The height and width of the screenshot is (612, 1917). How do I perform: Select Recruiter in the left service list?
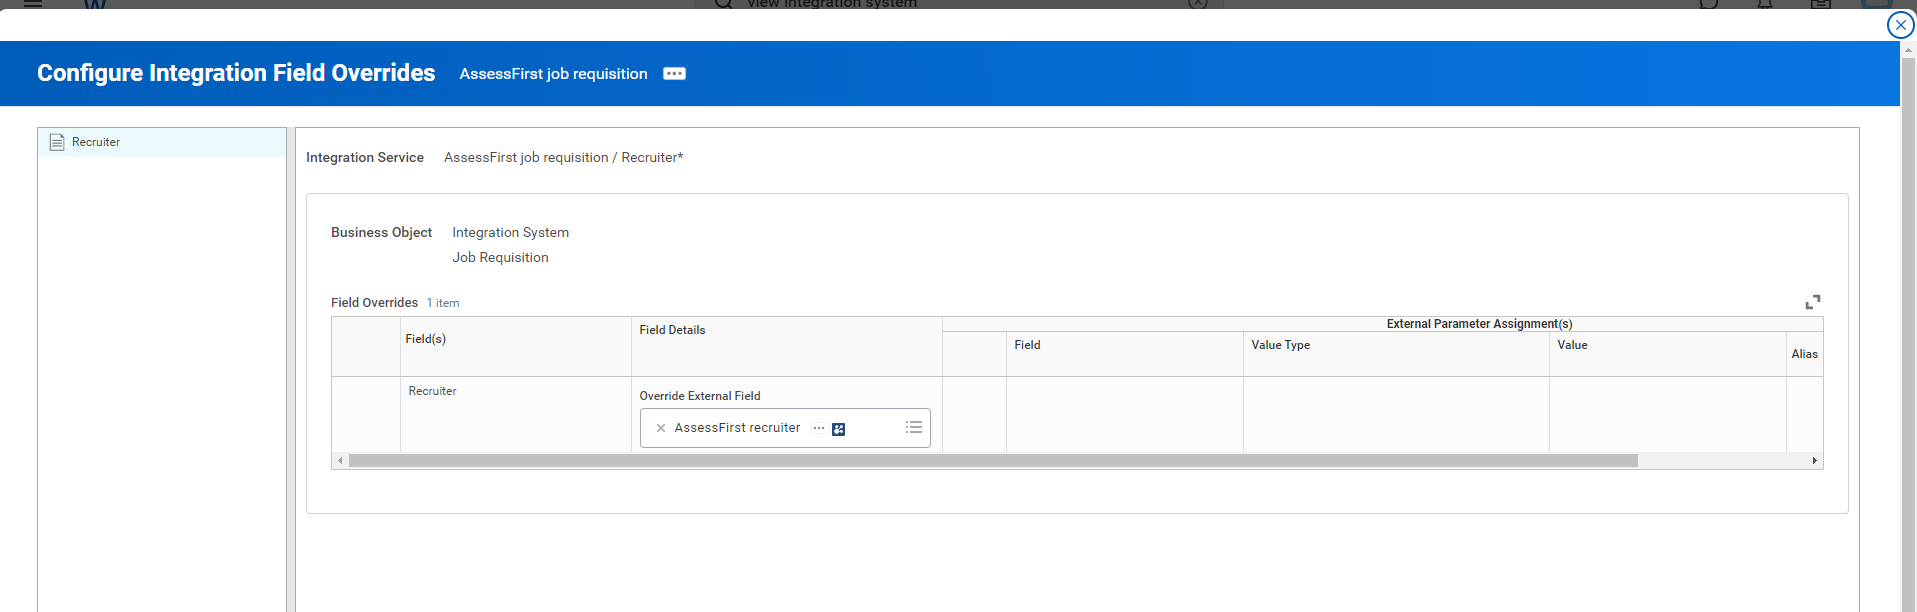[96, 142]
